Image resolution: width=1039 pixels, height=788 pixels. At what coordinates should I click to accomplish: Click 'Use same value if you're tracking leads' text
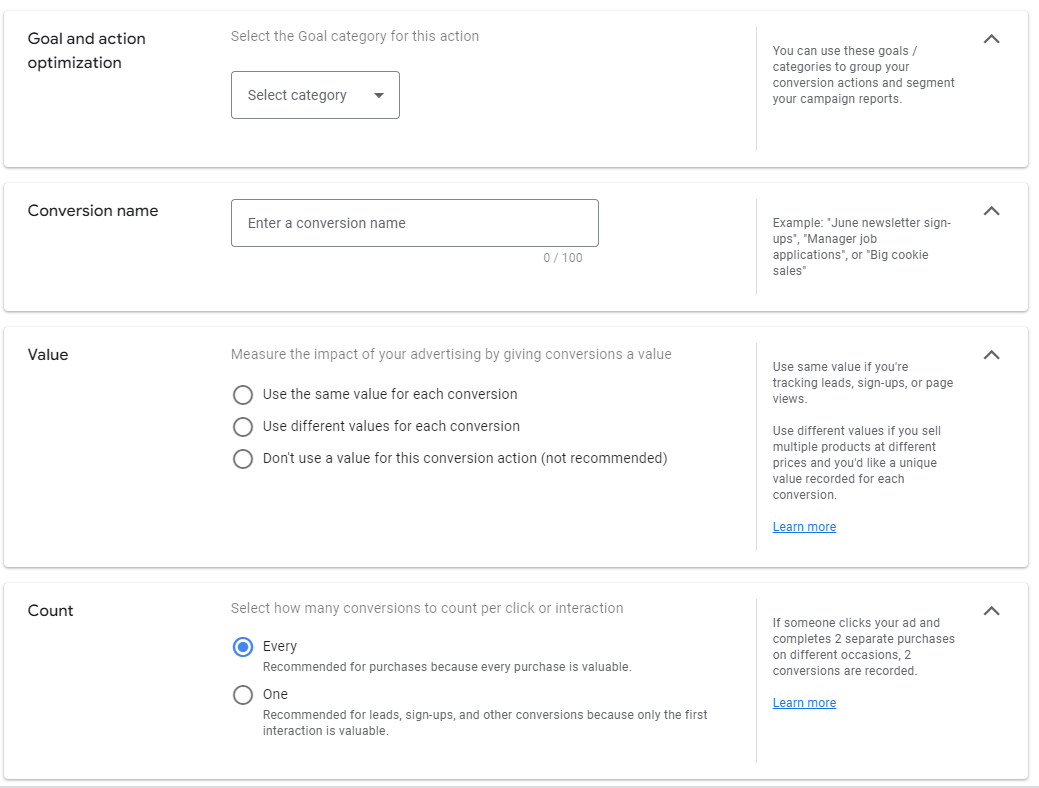click(x=863, y=383)
